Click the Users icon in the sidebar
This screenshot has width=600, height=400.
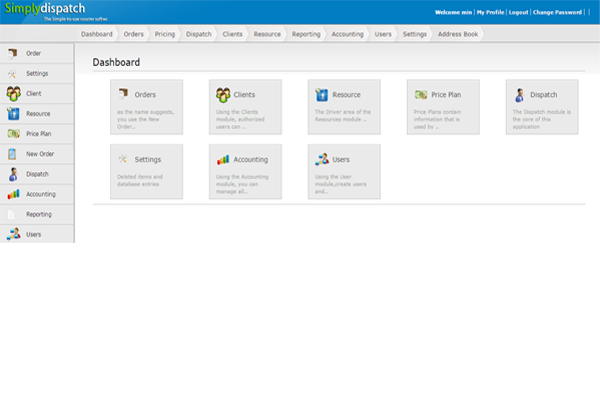pyautogui.click(x=14, y=234)
